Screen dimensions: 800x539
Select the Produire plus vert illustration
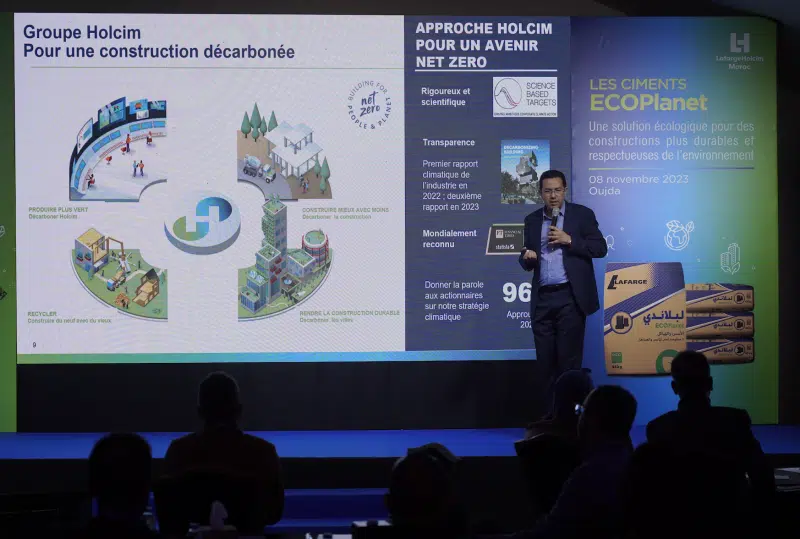tap(118, 149)
